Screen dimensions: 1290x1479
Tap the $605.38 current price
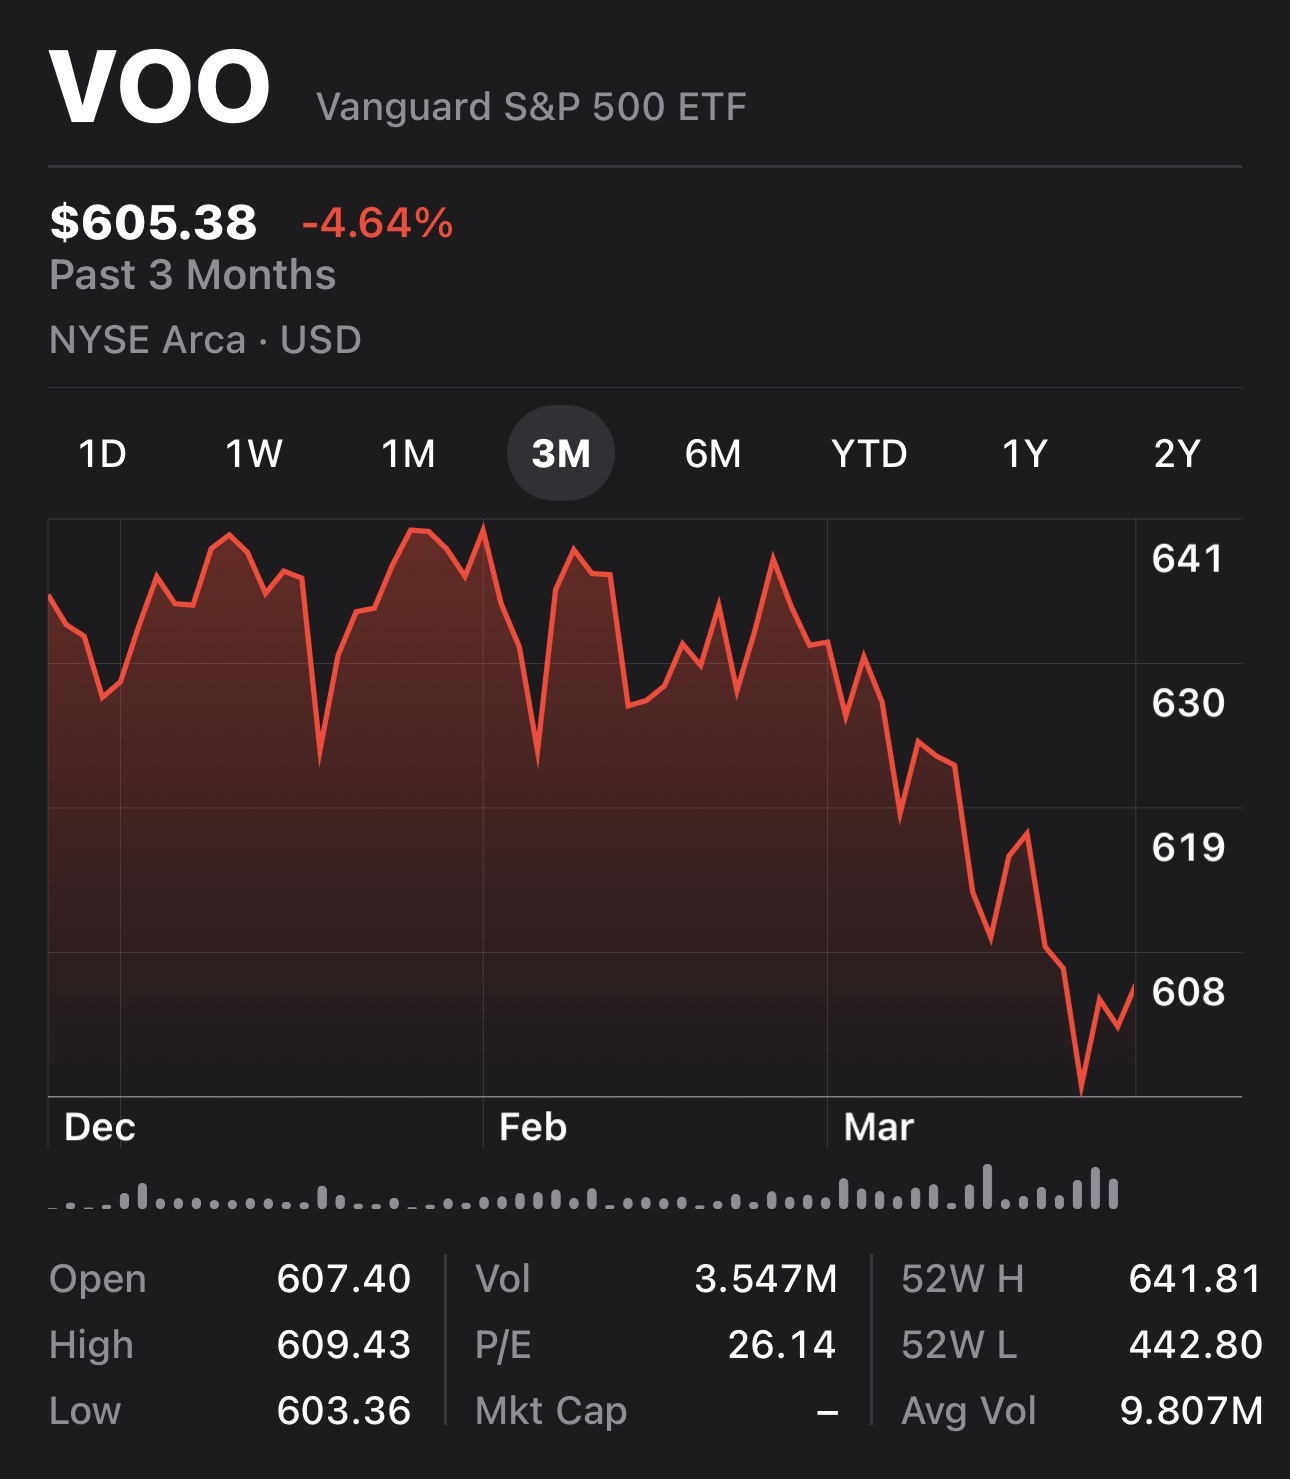coord(154,222)
